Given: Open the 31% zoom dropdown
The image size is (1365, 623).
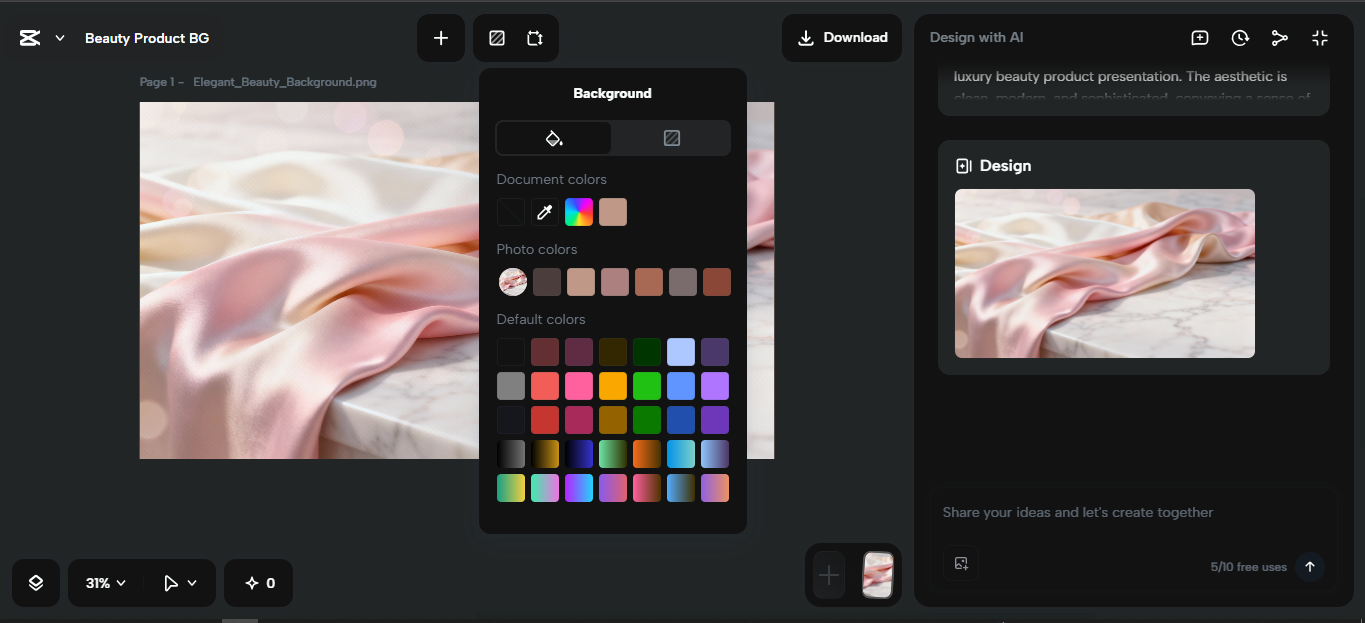Looking at the screenshot, I should tap(104, 582).
